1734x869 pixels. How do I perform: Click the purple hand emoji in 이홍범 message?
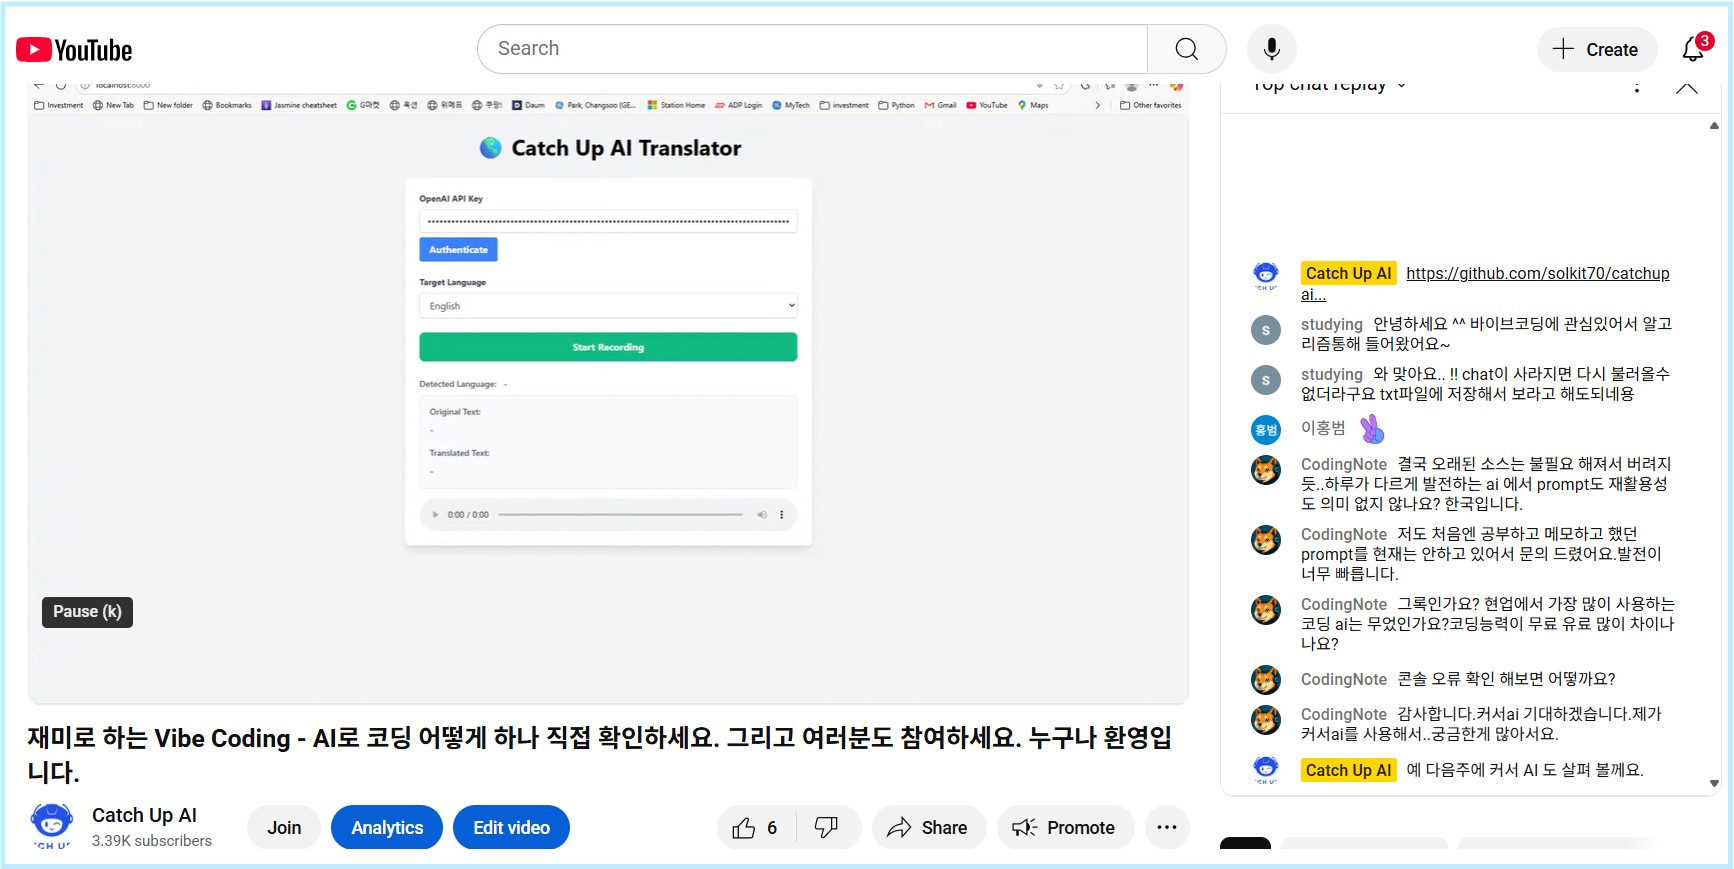coord(1372,429)
